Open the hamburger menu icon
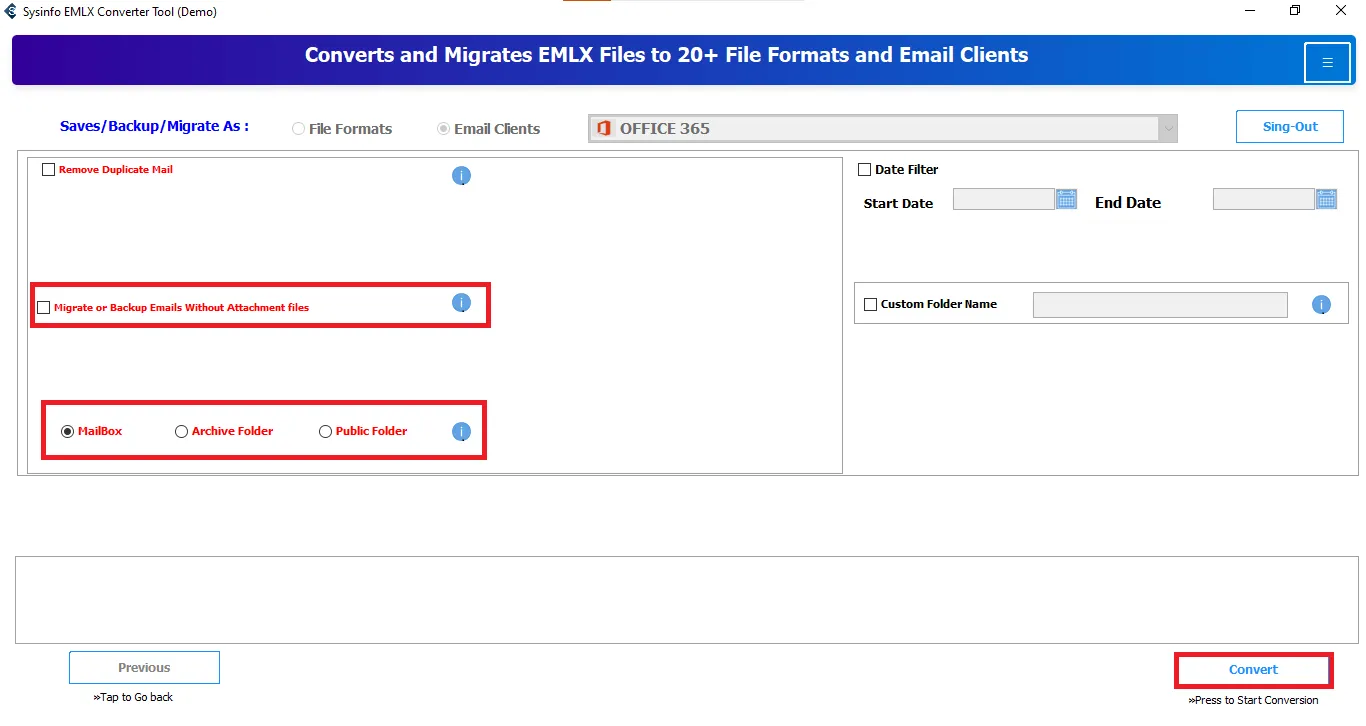Viewport: 1366px width, 726px height. click(x=1327, y=63)
